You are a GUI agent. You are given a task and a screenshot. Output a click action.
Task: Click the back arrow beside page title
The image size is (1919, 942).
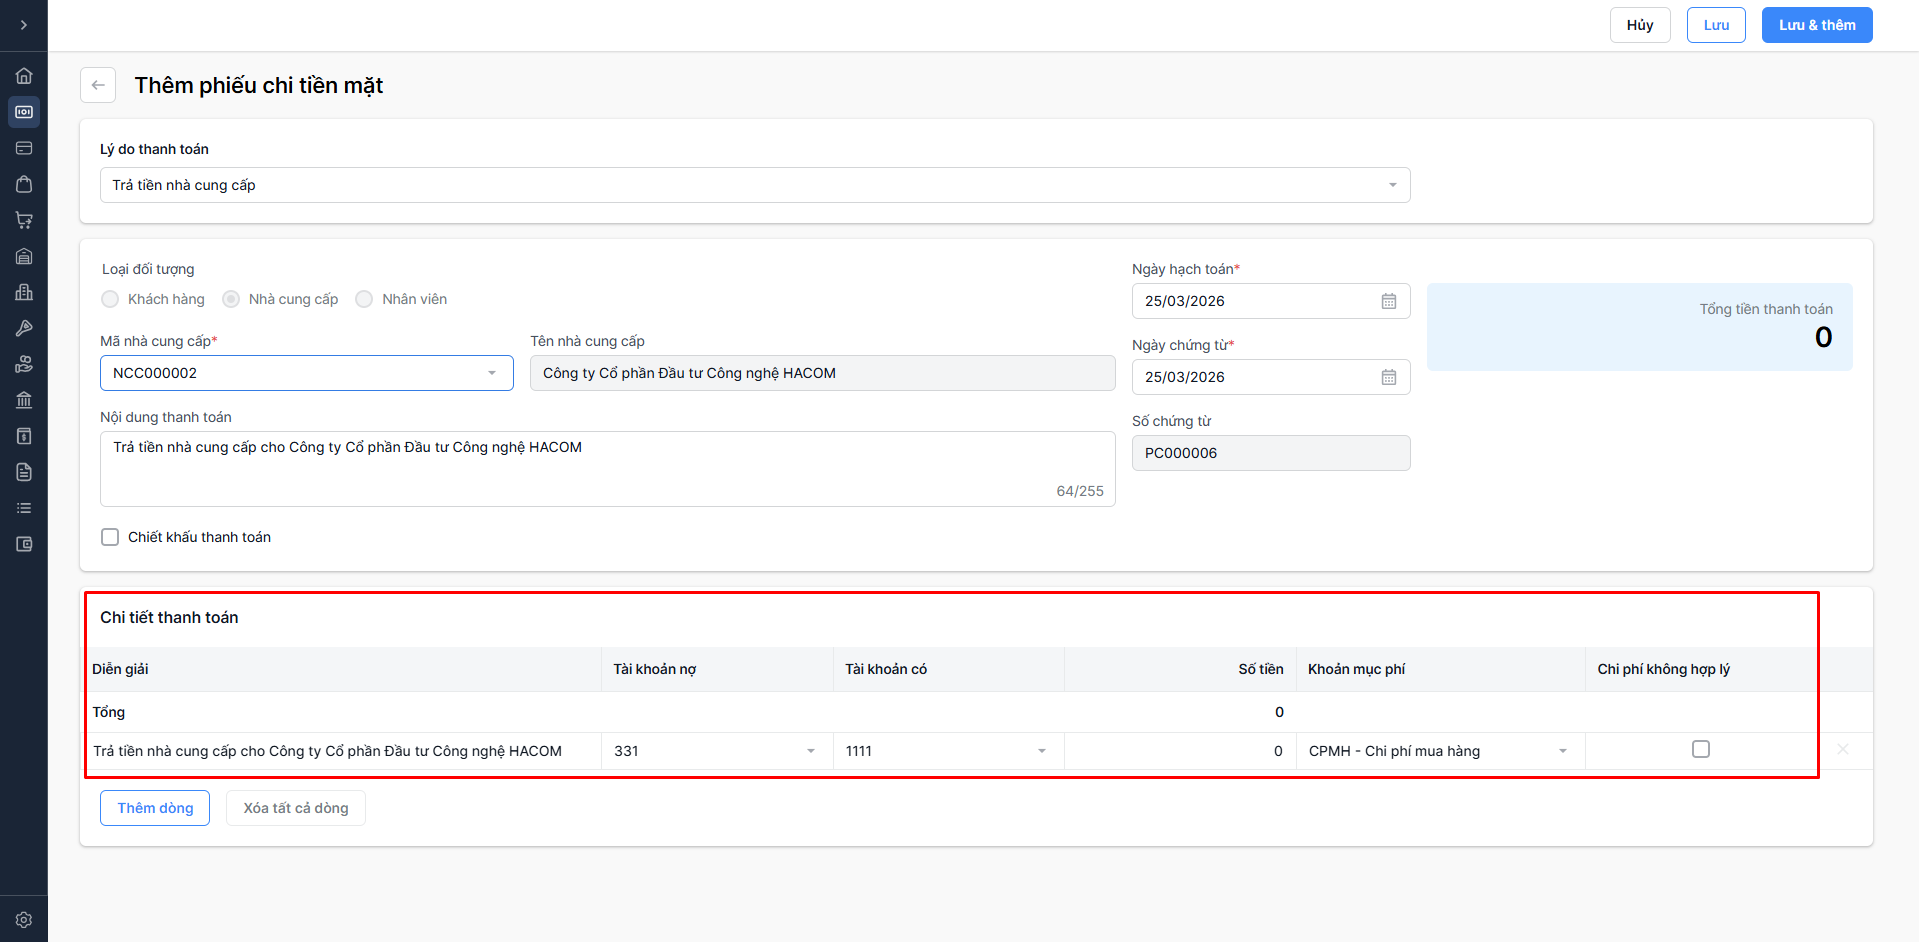point(98,85)
